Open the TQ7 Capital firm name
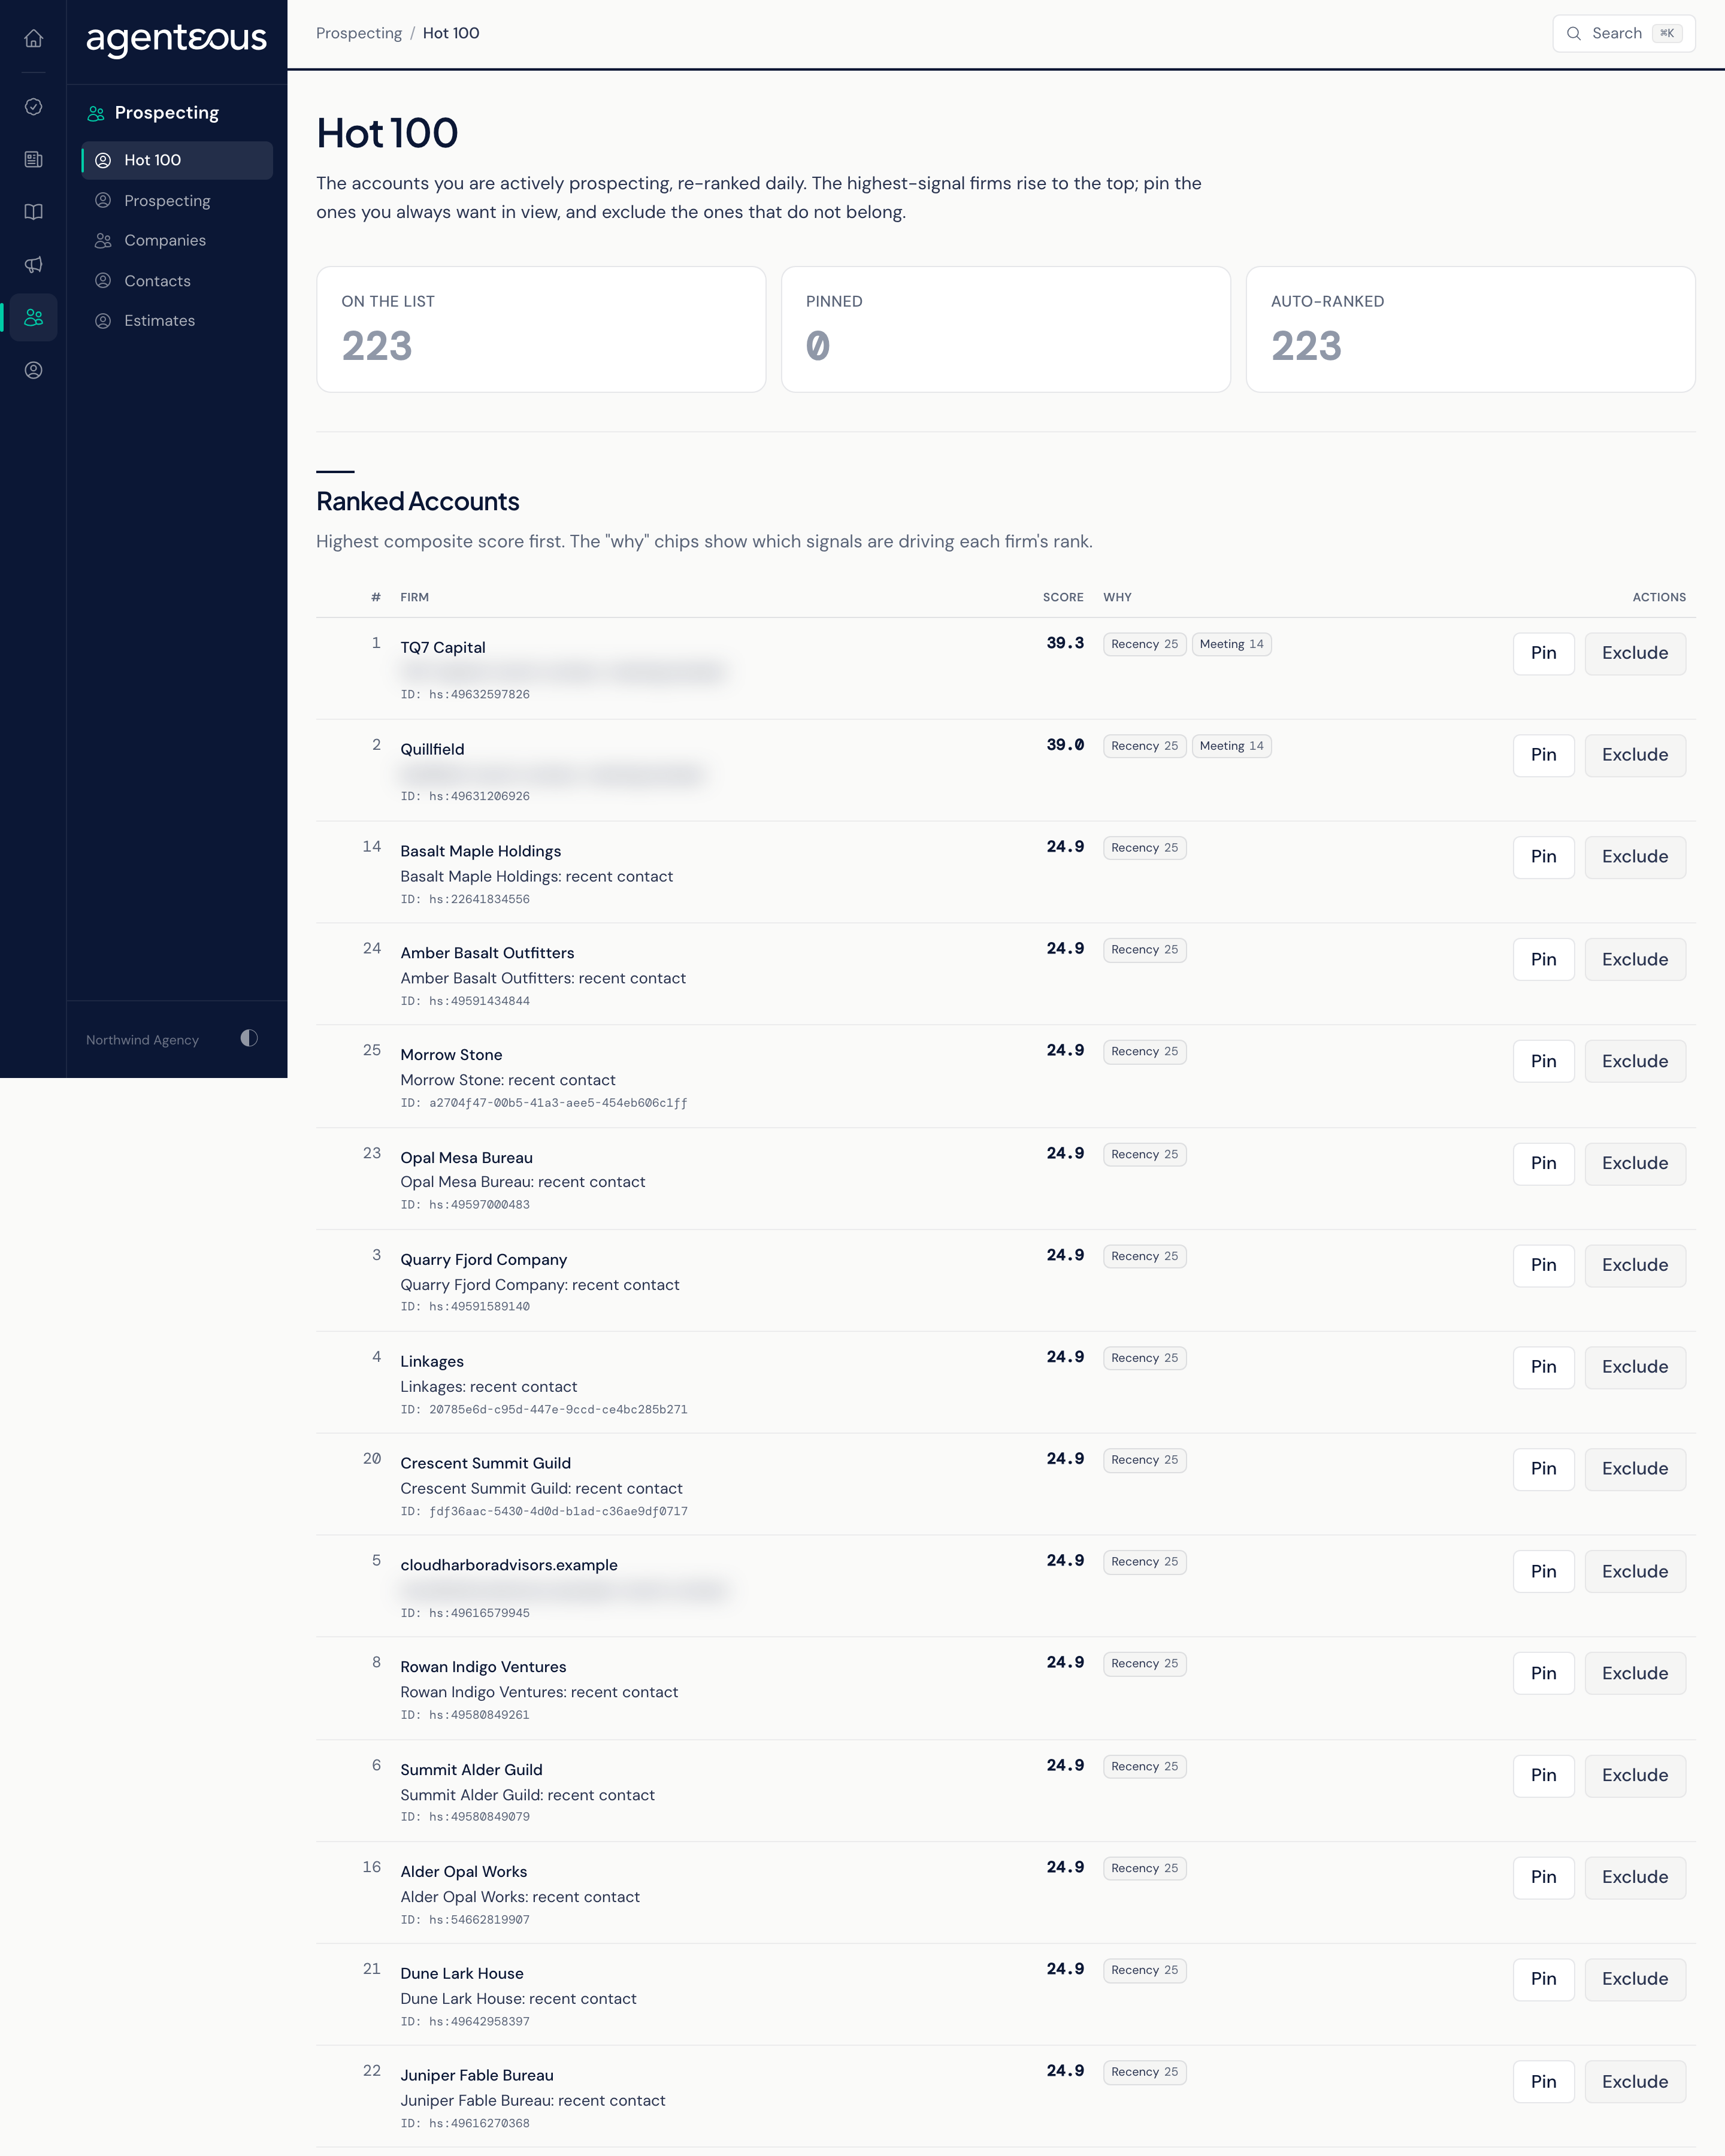The image size is (1725, 2156). pos(443,648)
